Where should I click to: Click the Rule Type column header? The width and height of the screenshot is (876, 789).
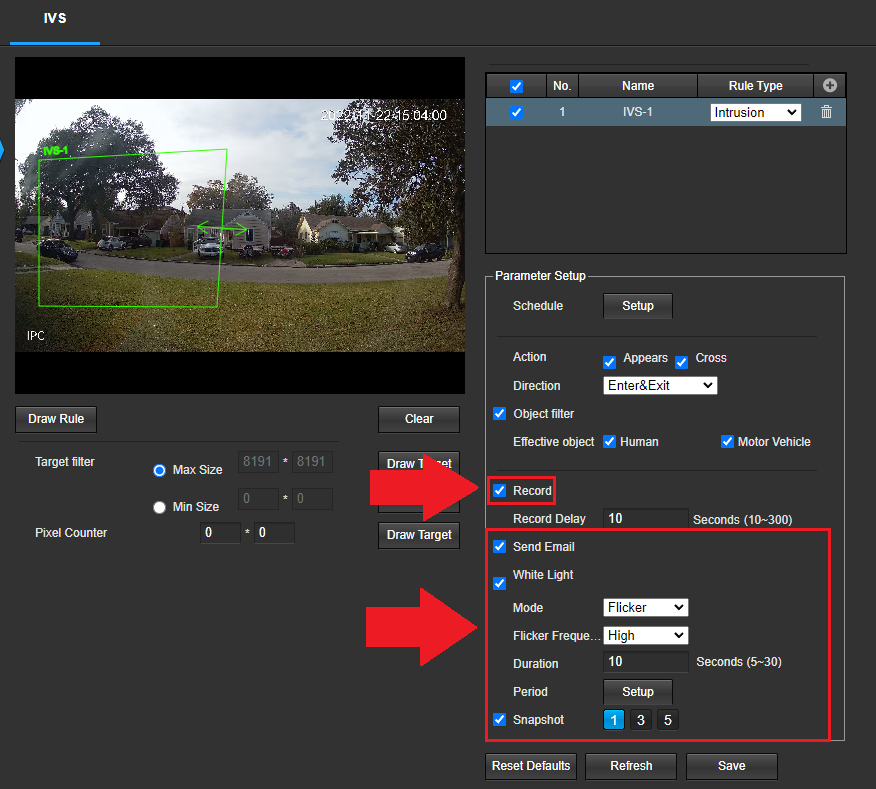(755, 85)
